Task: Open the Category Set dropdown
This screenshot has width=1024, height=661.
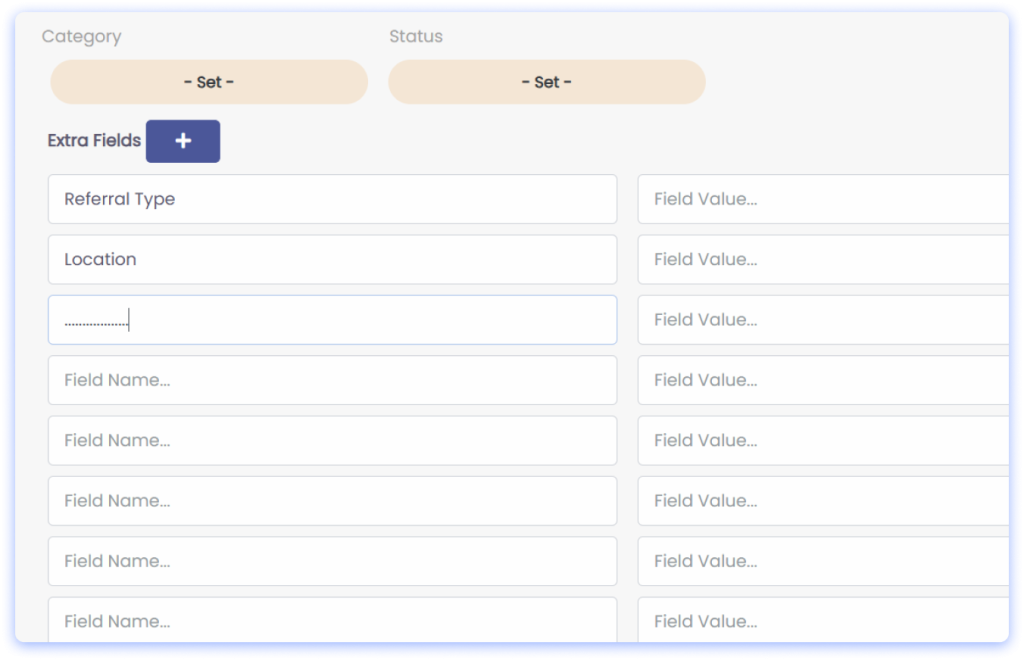Action: coord(209,82)
